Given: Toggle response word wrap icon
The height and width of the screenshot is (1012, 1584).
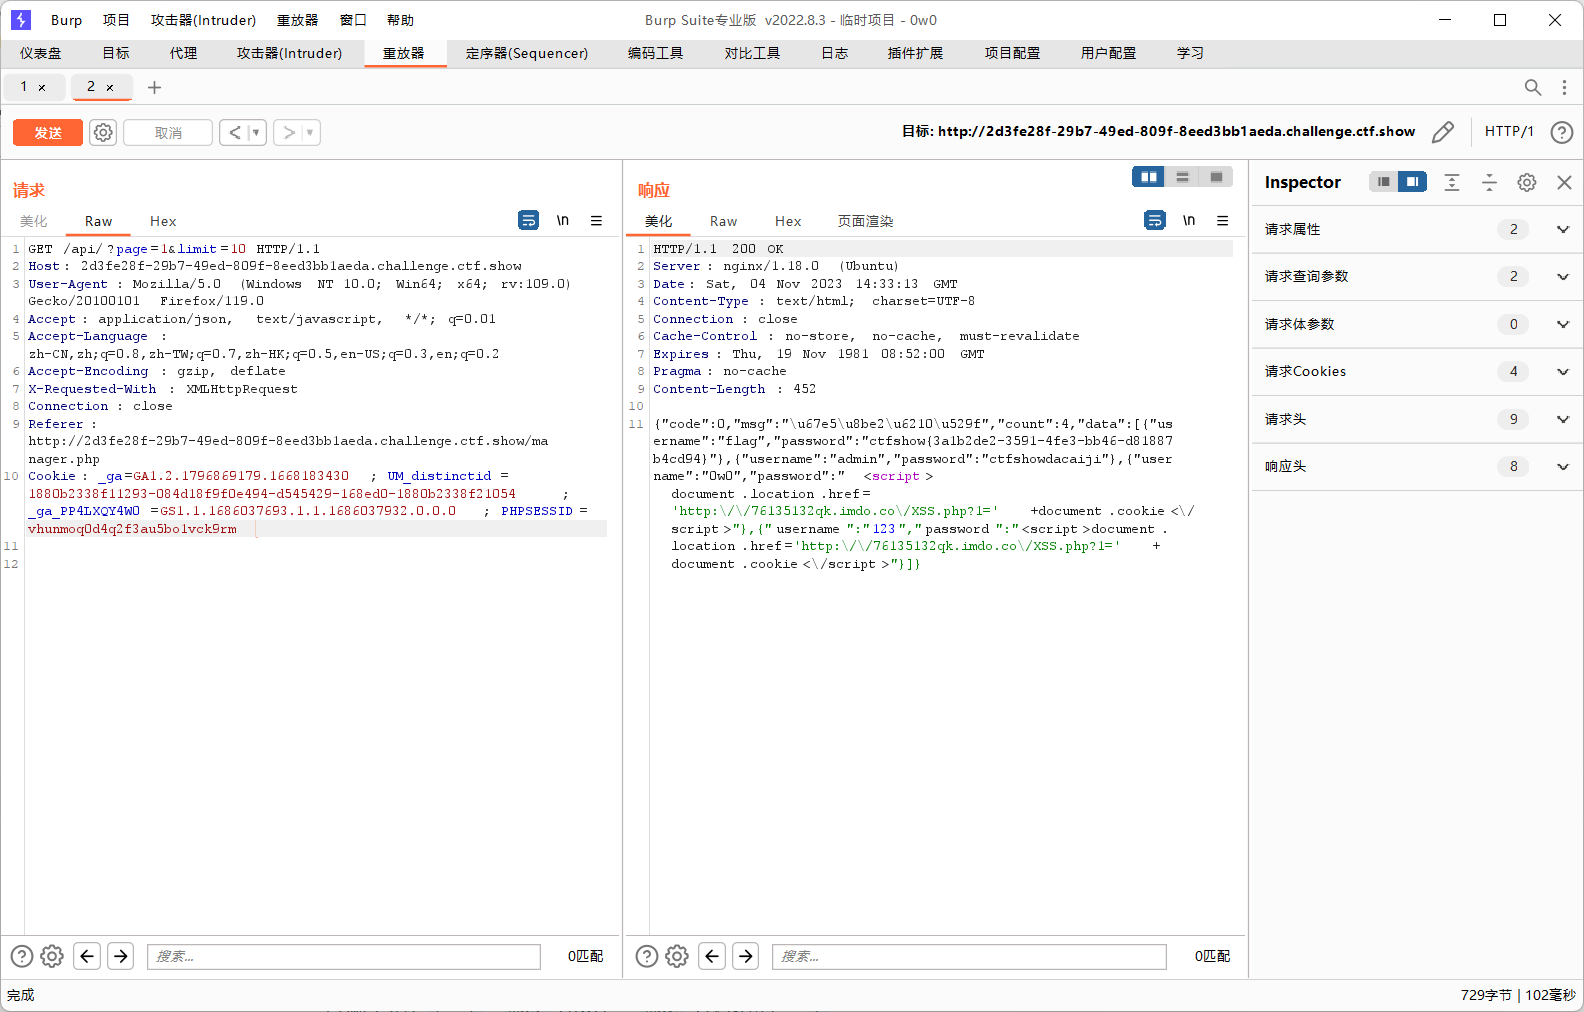Looking at the screenshot, I should pos(1155,220).
